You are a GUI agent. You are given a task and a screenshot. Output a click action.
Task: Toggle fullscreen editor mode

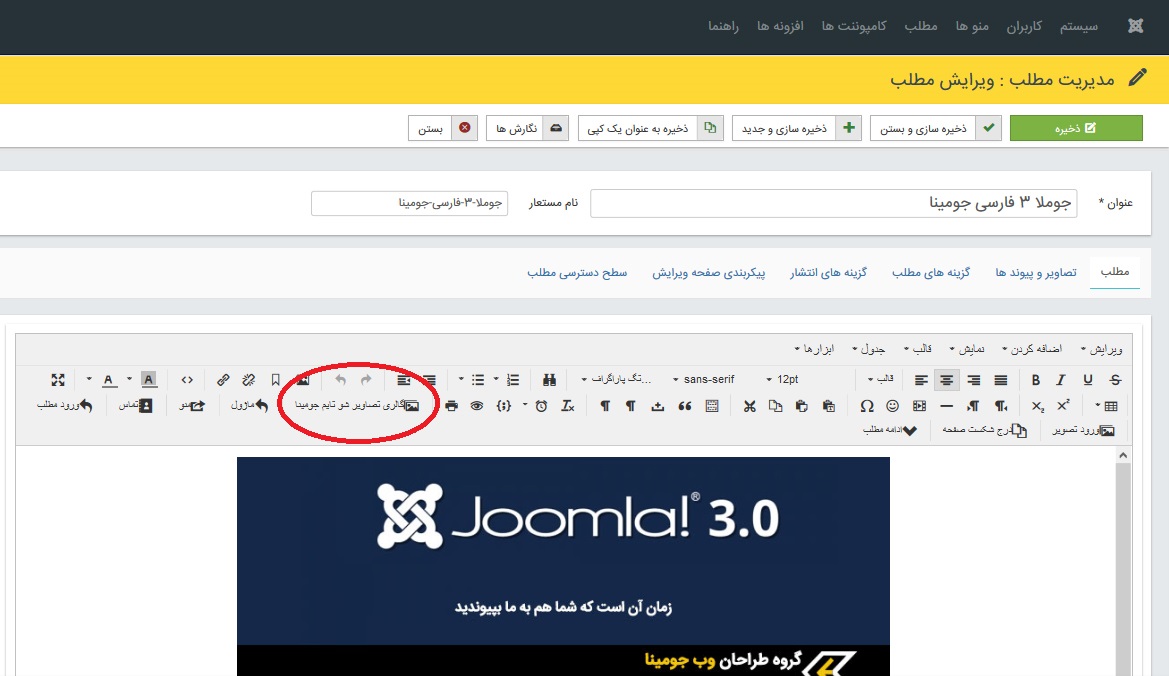coord(57,380)
